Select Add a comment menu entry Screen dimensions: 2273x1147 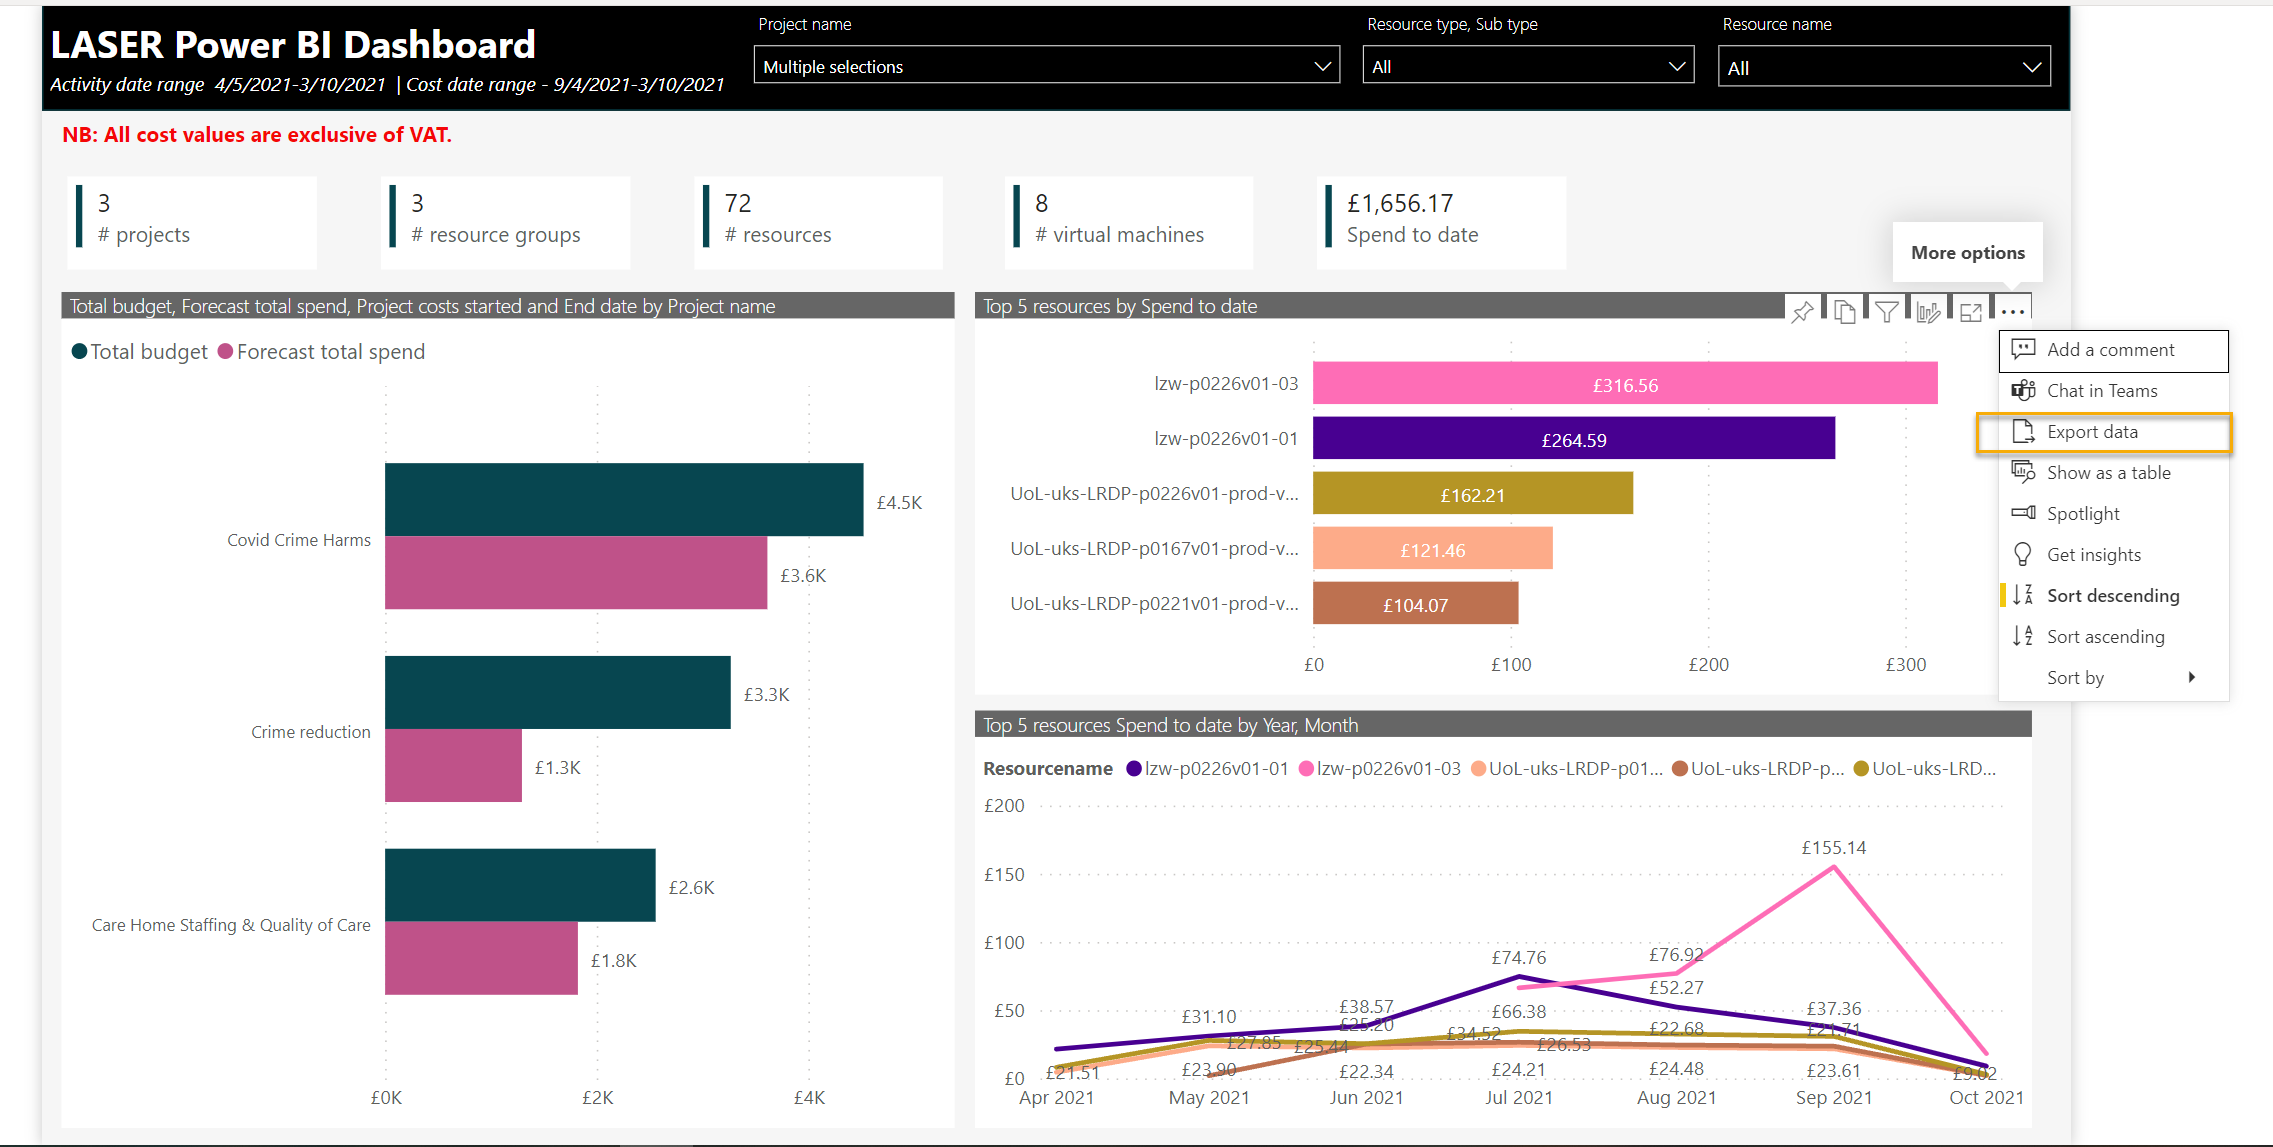2113,350
